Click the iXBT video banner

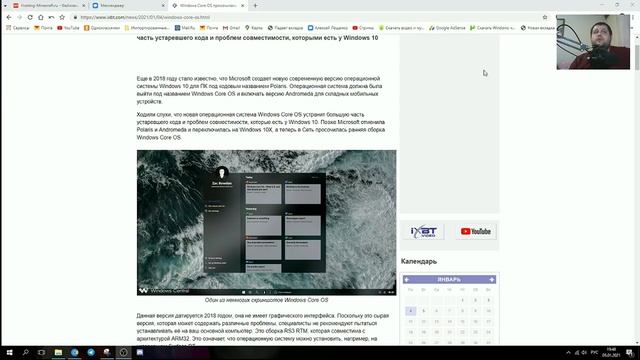click(x=424, y=231)
